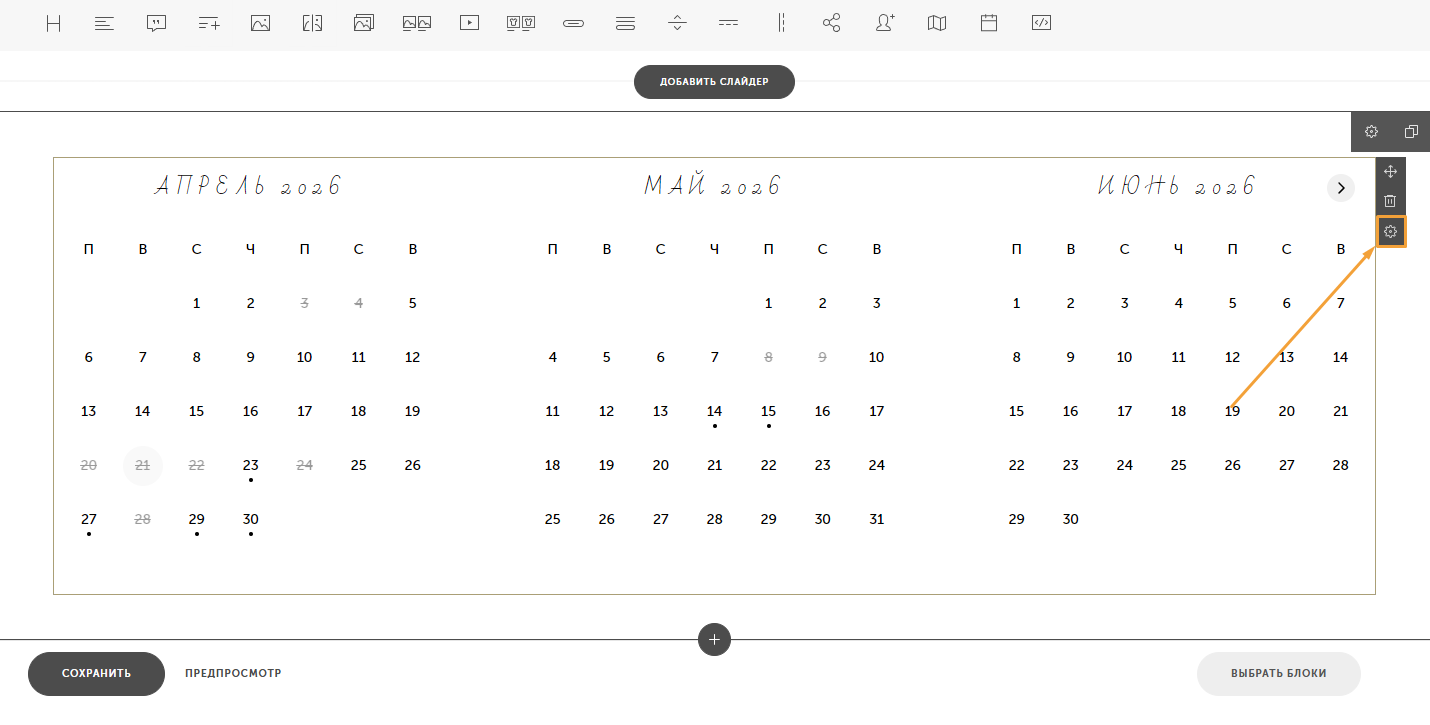Screen dimensions: 1430x725
Task: Insert a map block
Action: click(x=936, y=23)
